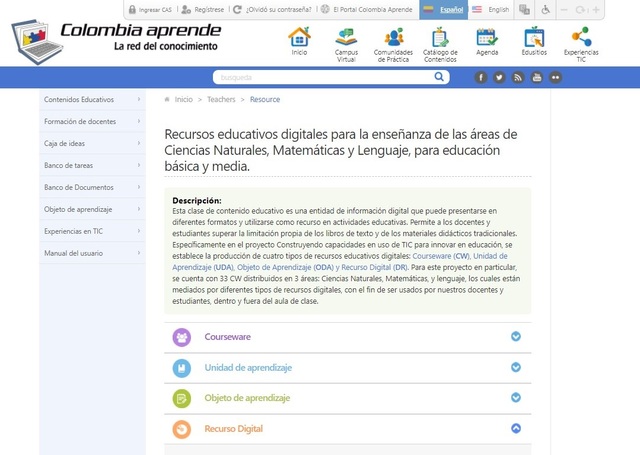Click ¿Olvidó su contraseña? link
640x455 pixels.
(x=272, y=9)
